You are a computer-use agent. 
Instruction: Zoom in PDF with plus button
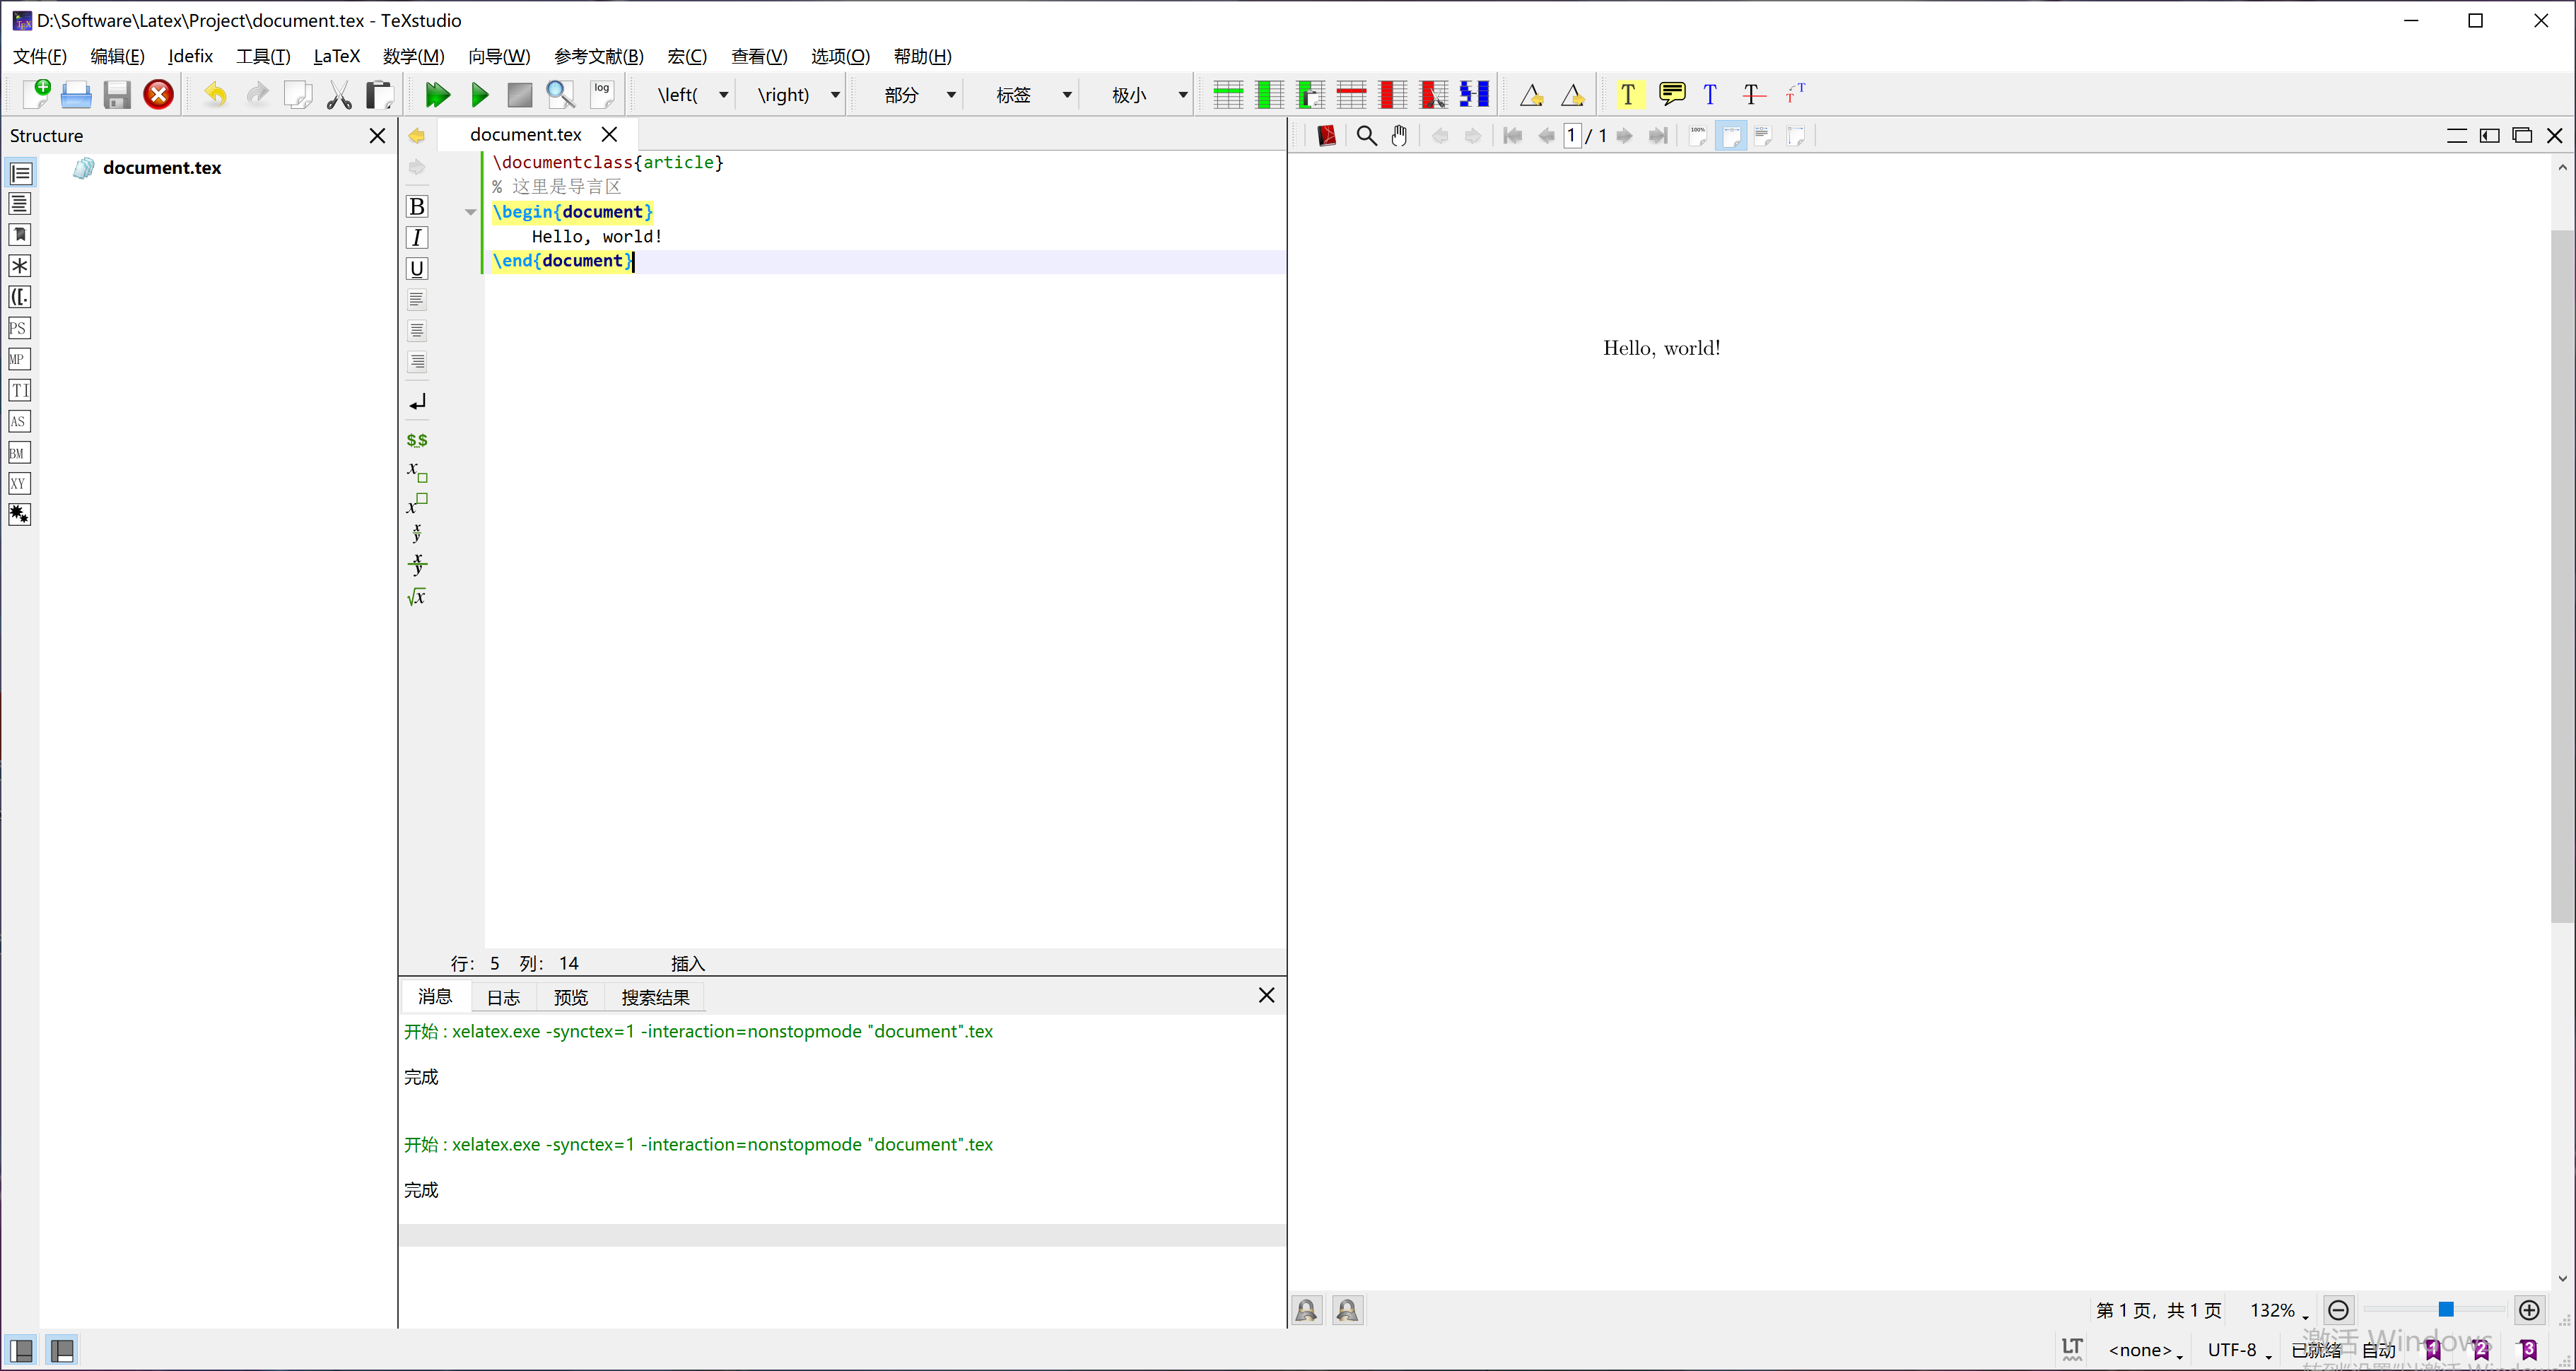coord(2529,1310)
